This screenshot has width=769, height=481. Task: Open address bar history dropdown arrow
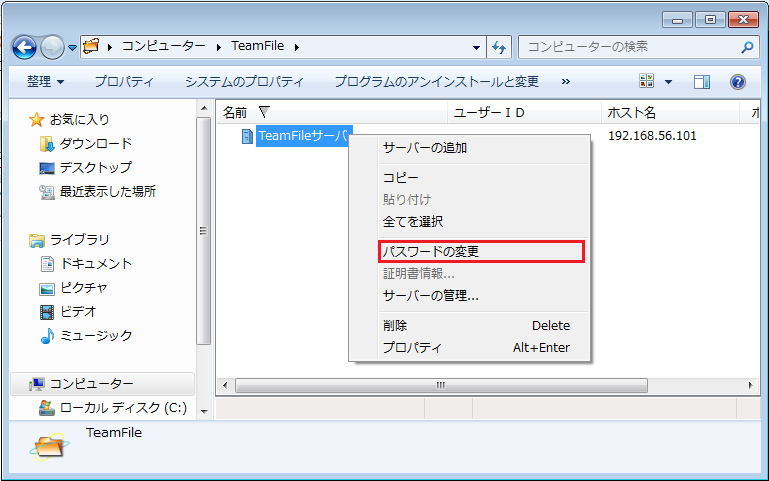pyautogui.click(x=476, y=47)
